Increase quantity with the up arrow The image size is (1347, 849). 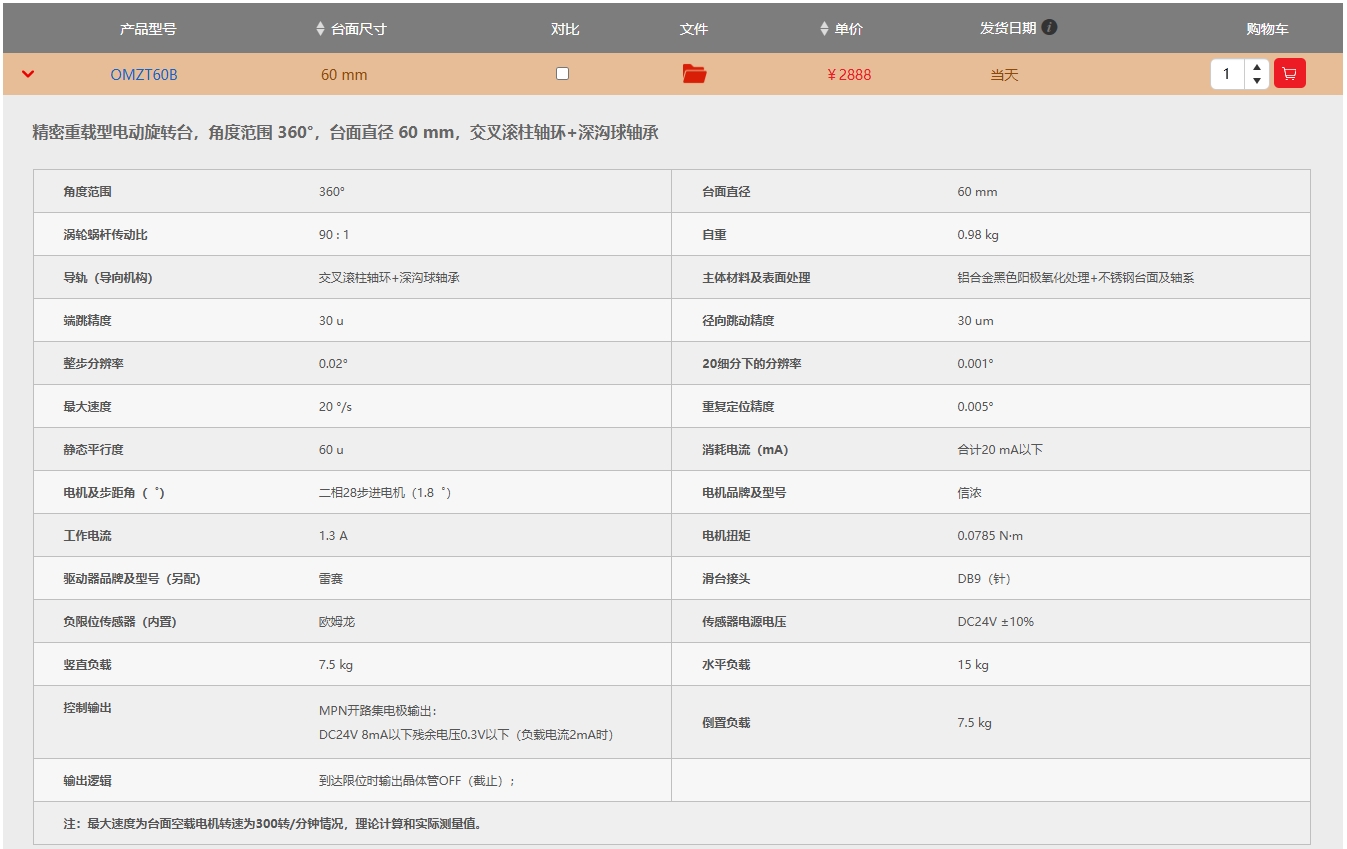pyautogui.click(x=1257, y=68)
